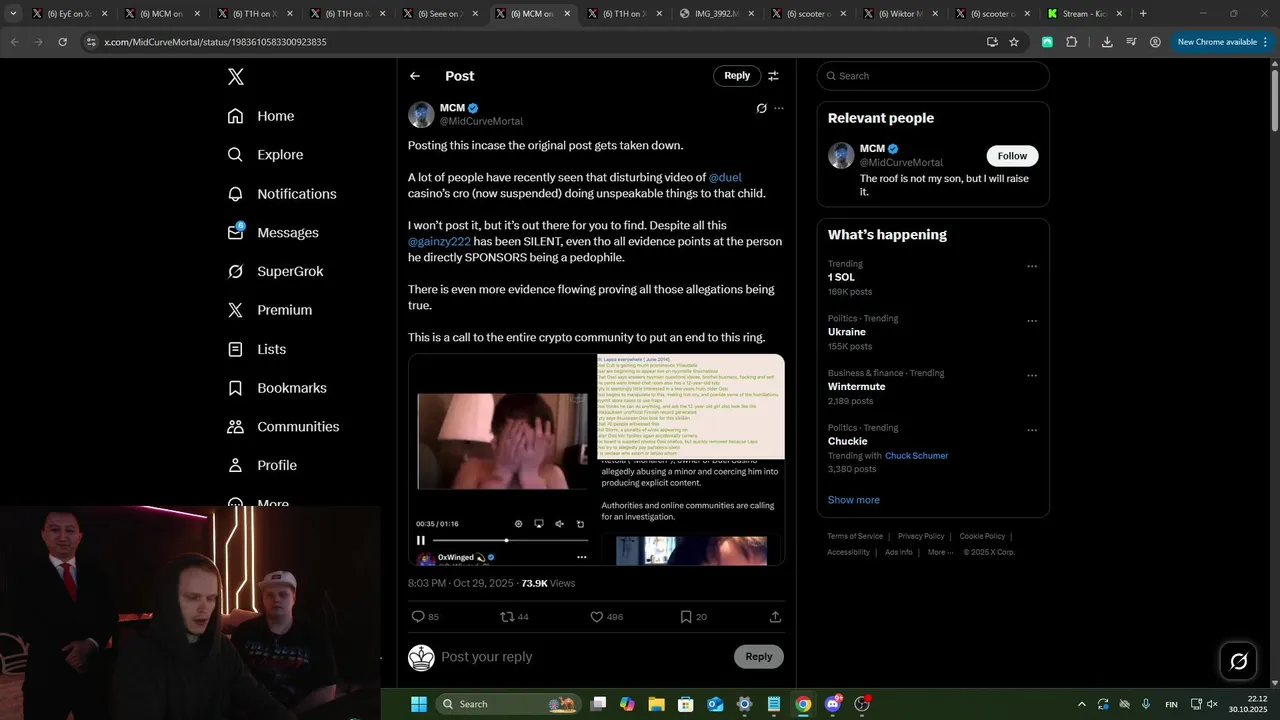Open Windows Start menu
The image size is (1280, 720).
(x=418, y=704)
